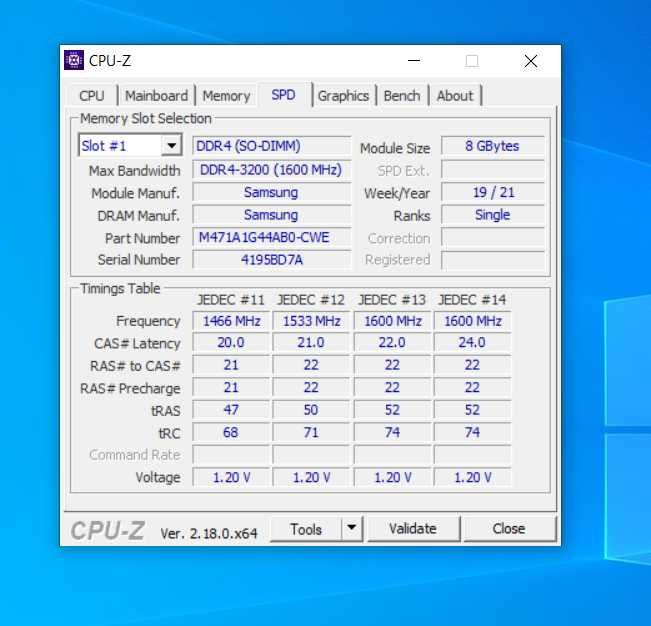Click the JEDEC #13 column header

(x=392, y=300)
